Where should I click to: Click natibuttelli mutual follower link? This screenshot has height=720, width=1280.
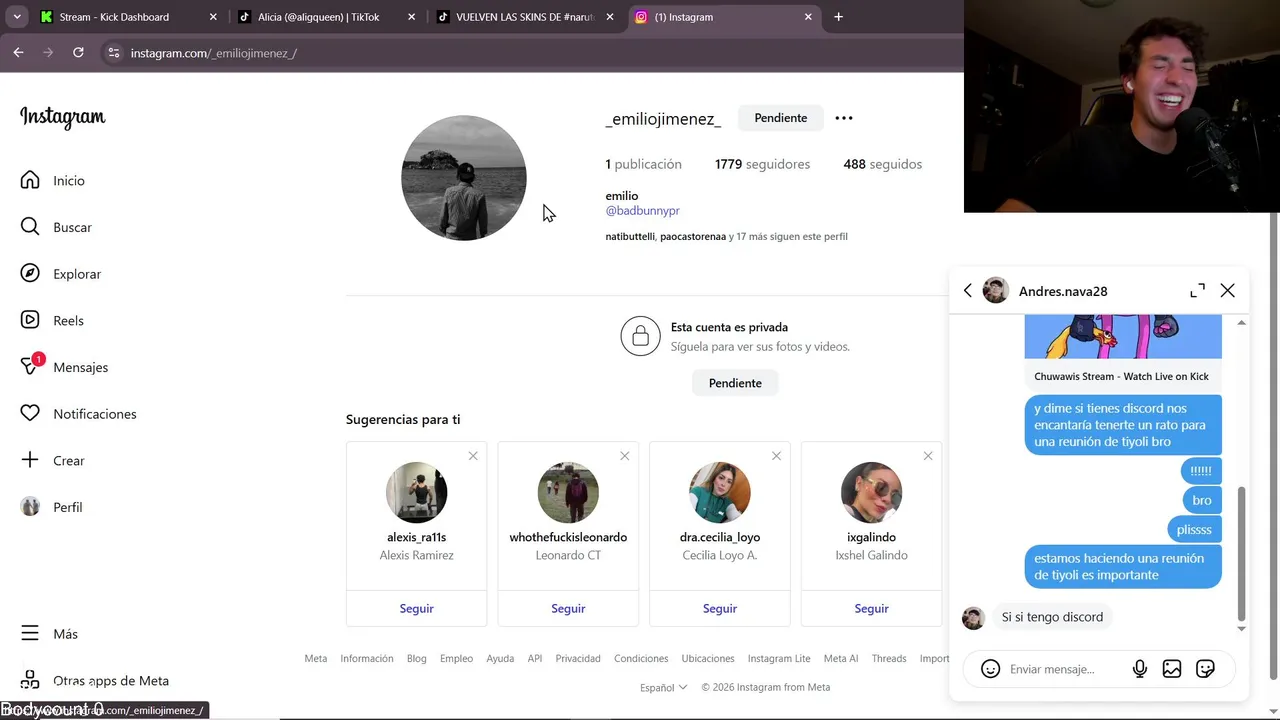click(x=630, y=237)
